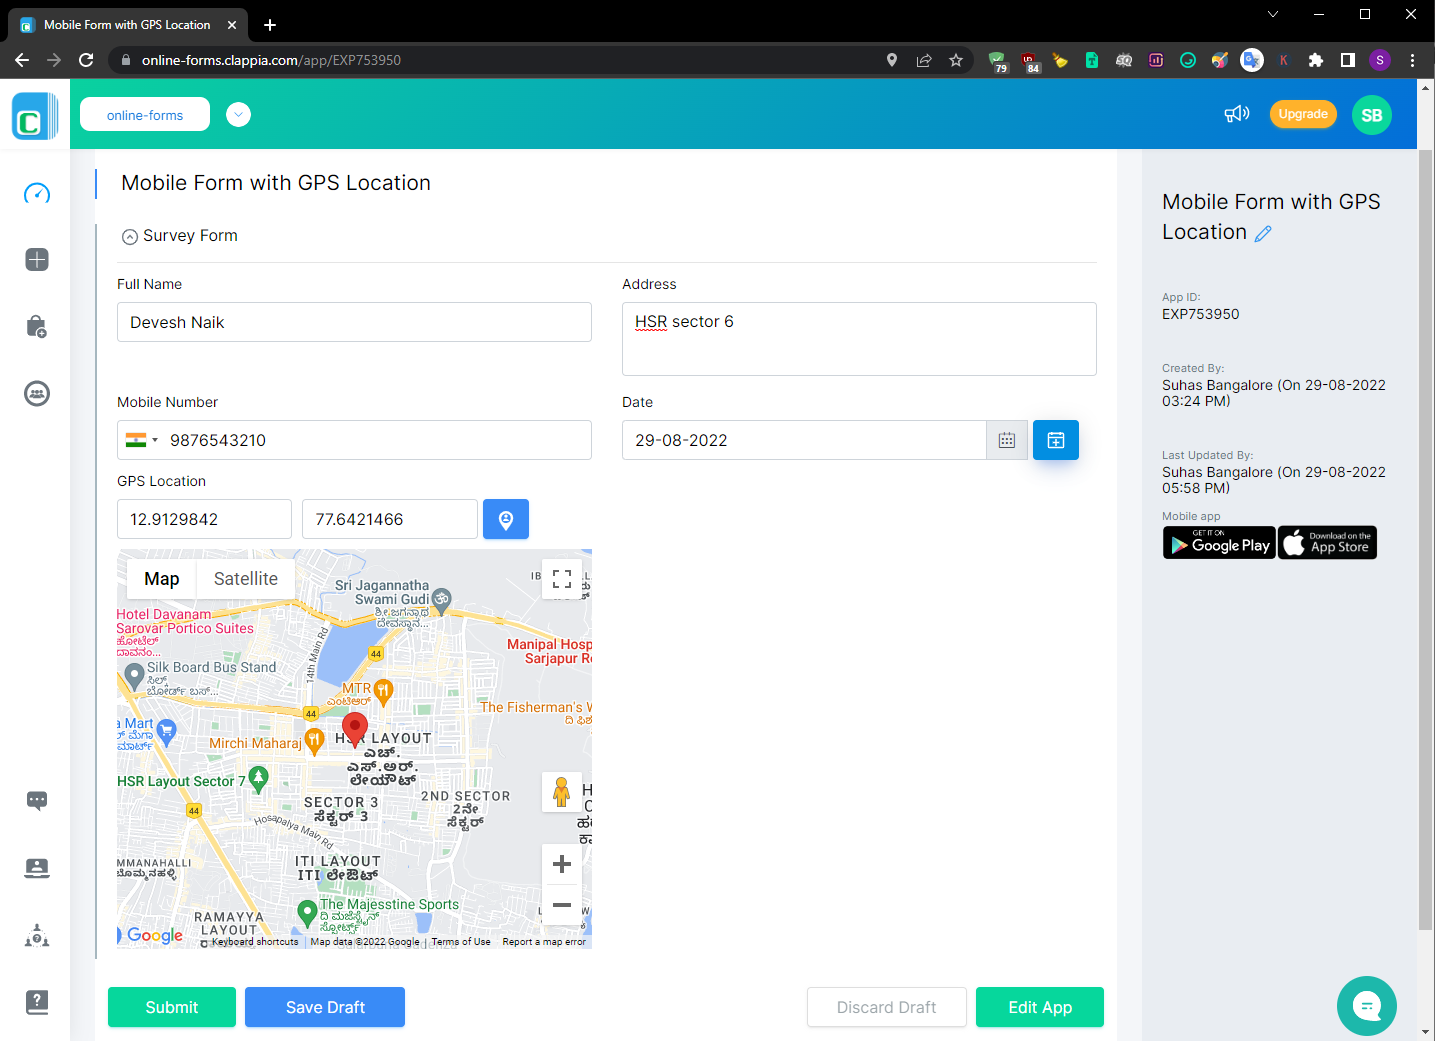This screenshot has width=1435, height=1041.
Task: Open the create new app icon
Action: [36, 259]
